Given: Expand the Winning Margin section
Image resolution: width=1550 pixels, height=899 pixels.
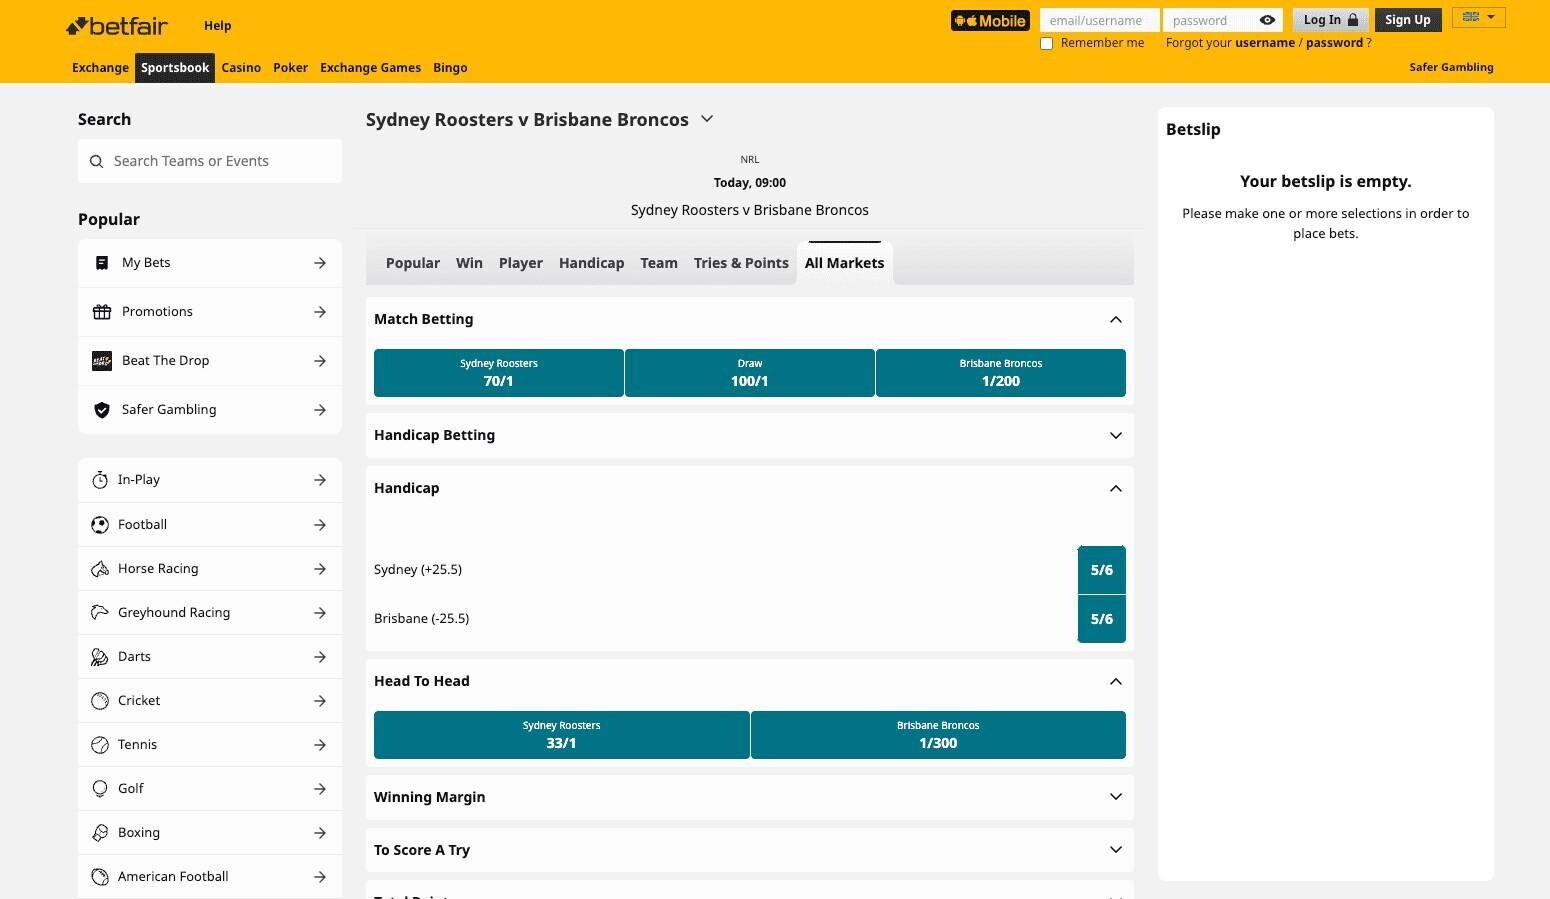Looking at the screenshot, I should point(1116,797).
